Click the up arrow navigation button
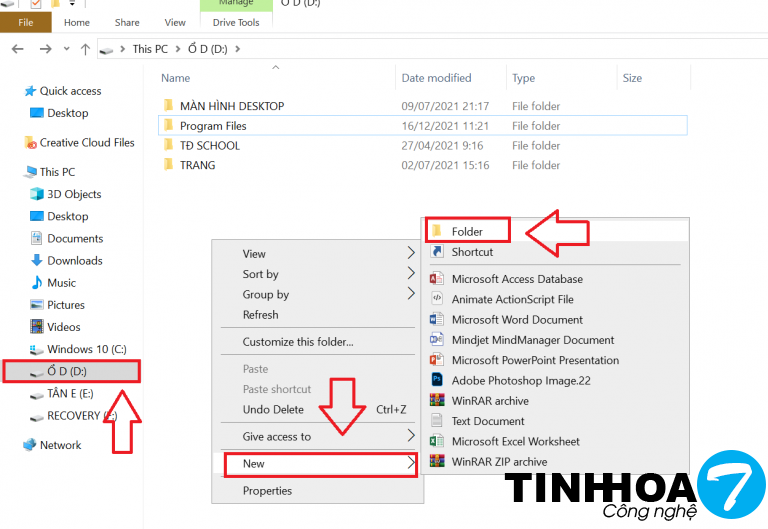Viewport: 768px width, 529px height. pyautogui.click(x=85, y=48)
